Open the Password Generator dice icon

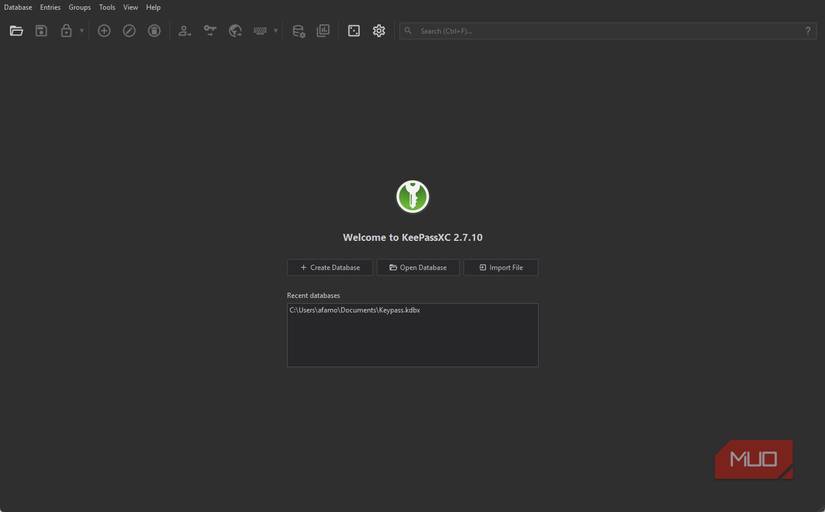pyautogui.click(x=354, y=31)
